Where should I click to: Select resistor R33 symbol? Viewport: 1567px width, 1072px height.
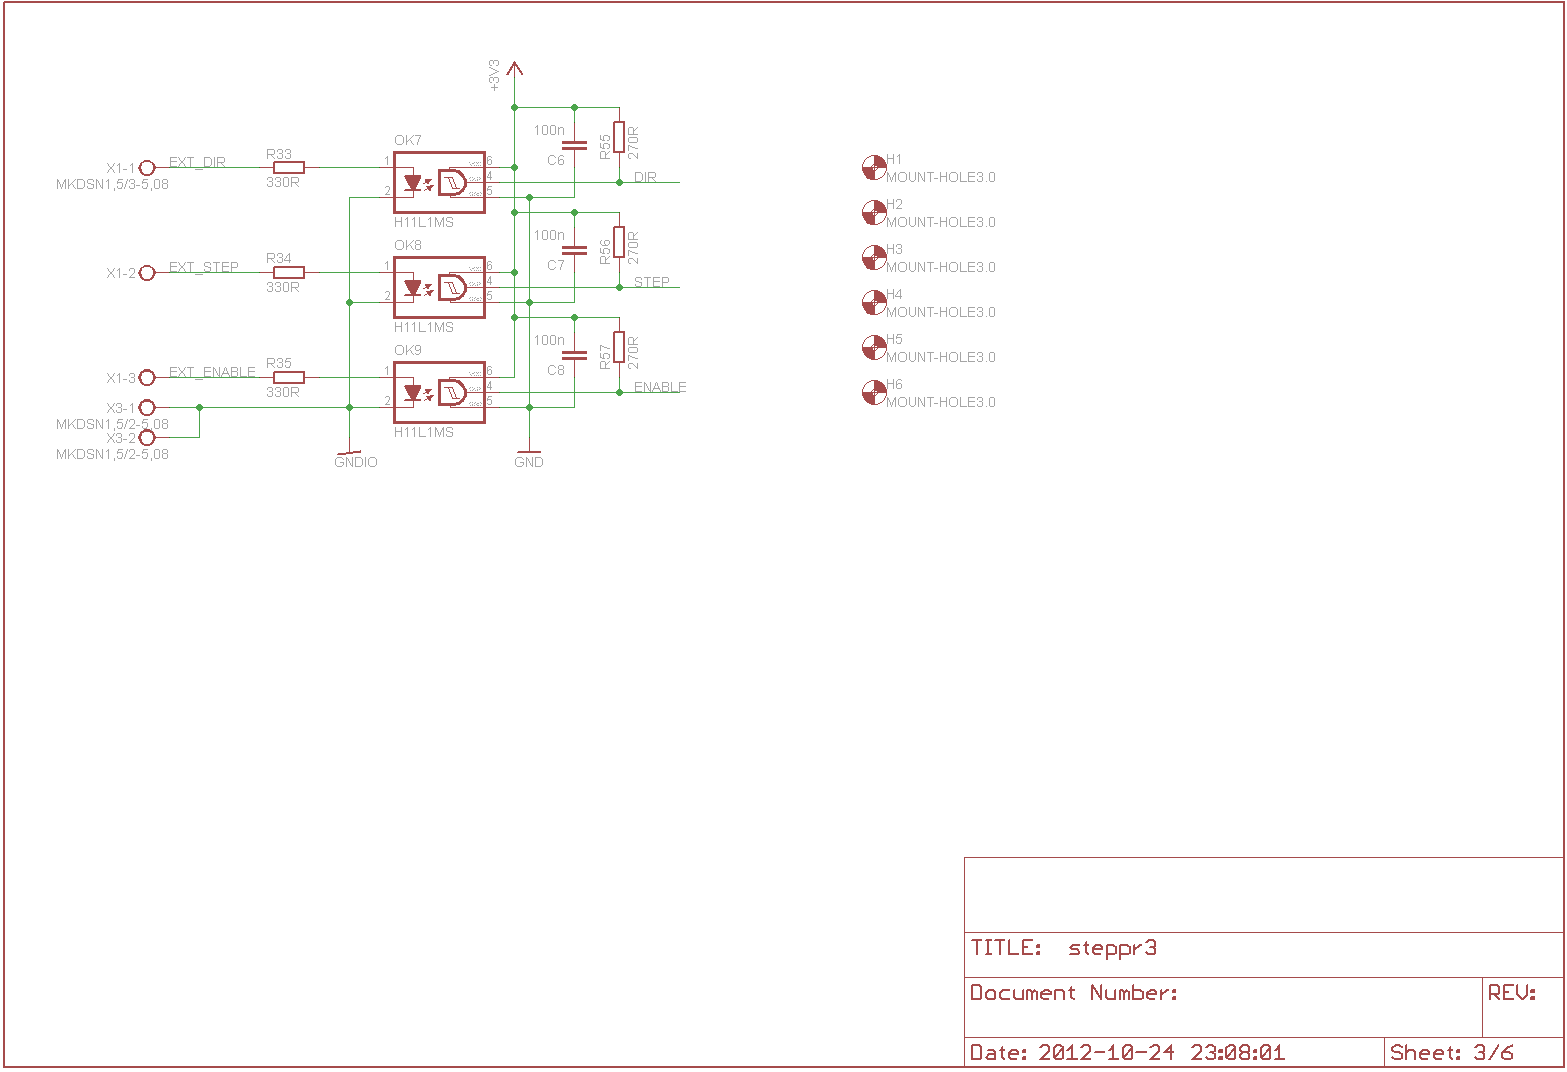pyautogui.click(x=289, y=168)
